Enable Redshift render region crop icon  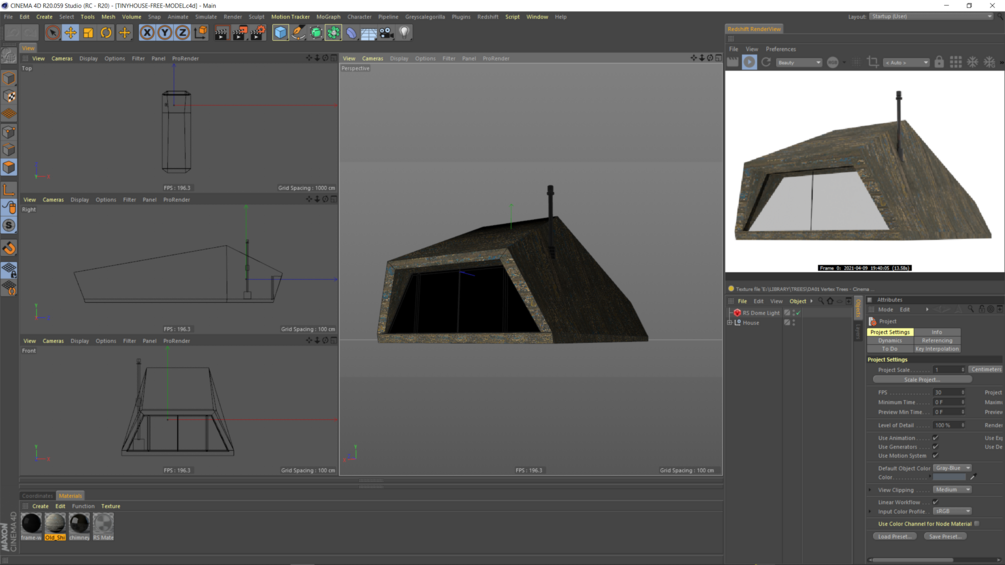[x=872, y=62]
